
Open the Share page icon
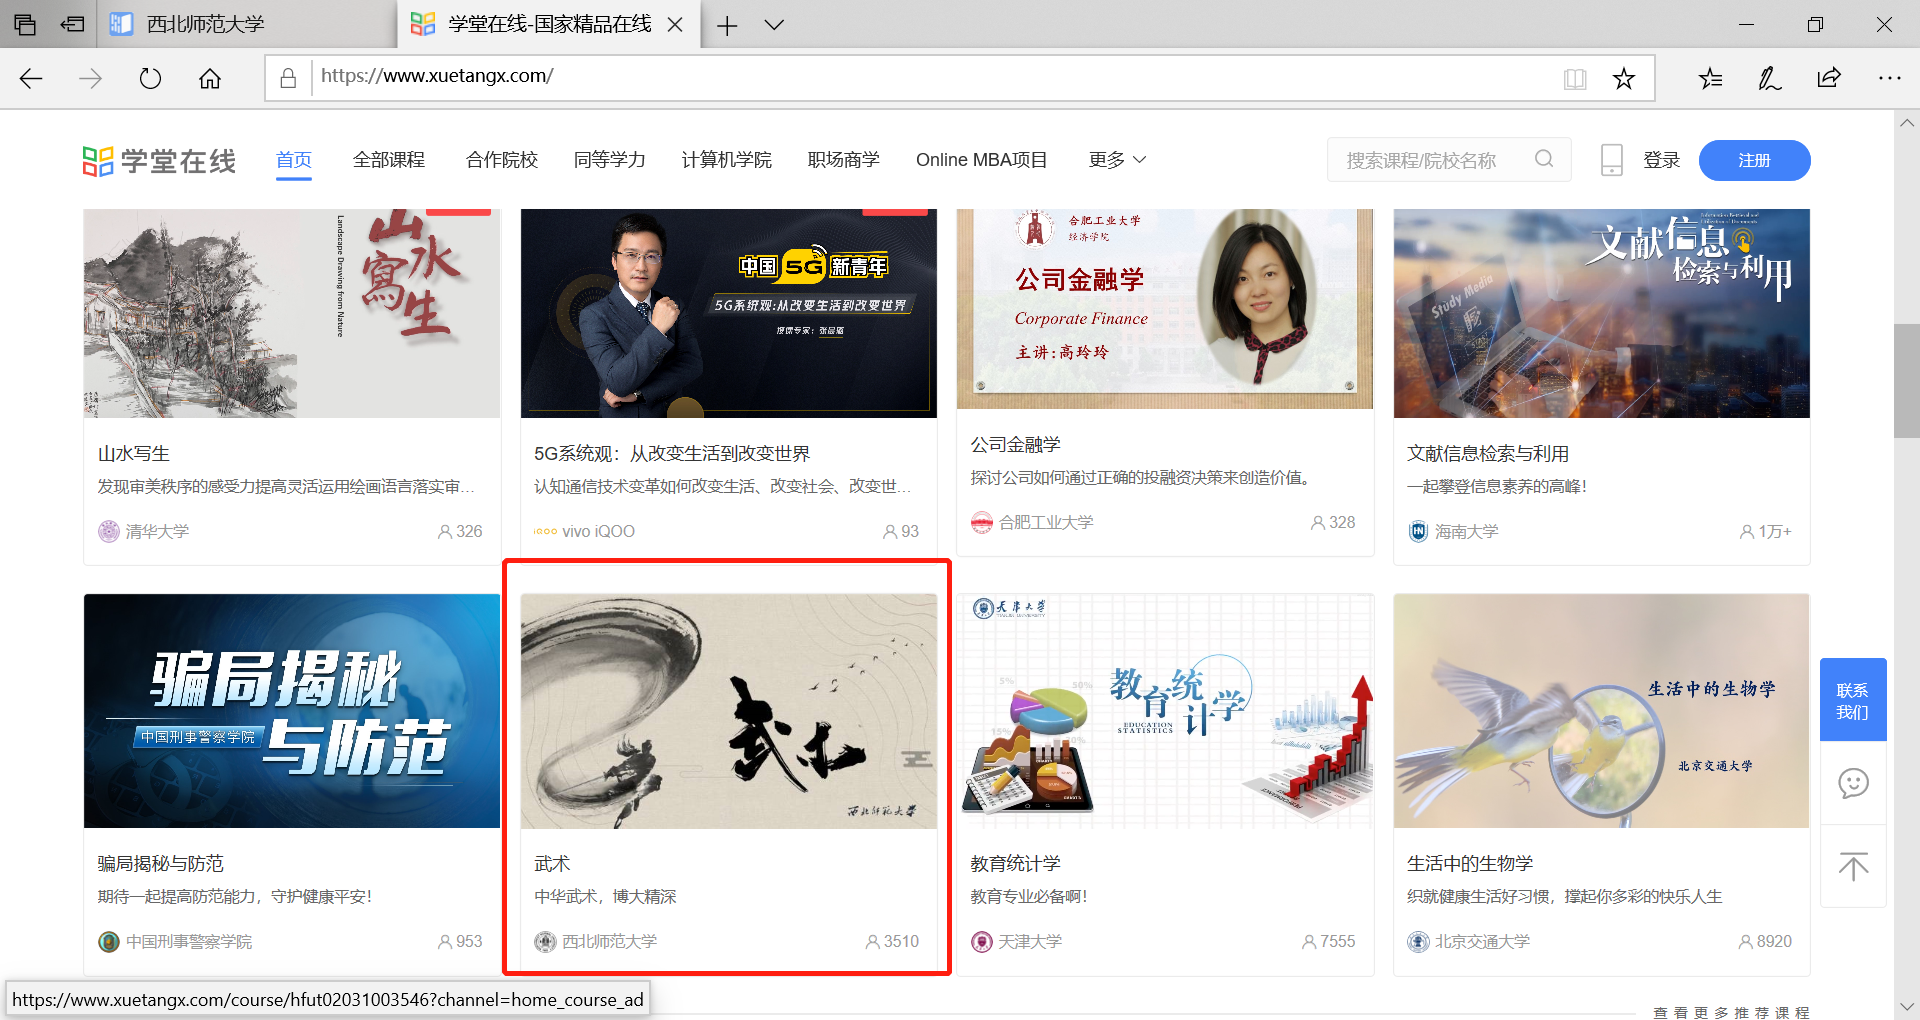point(1829,79)
